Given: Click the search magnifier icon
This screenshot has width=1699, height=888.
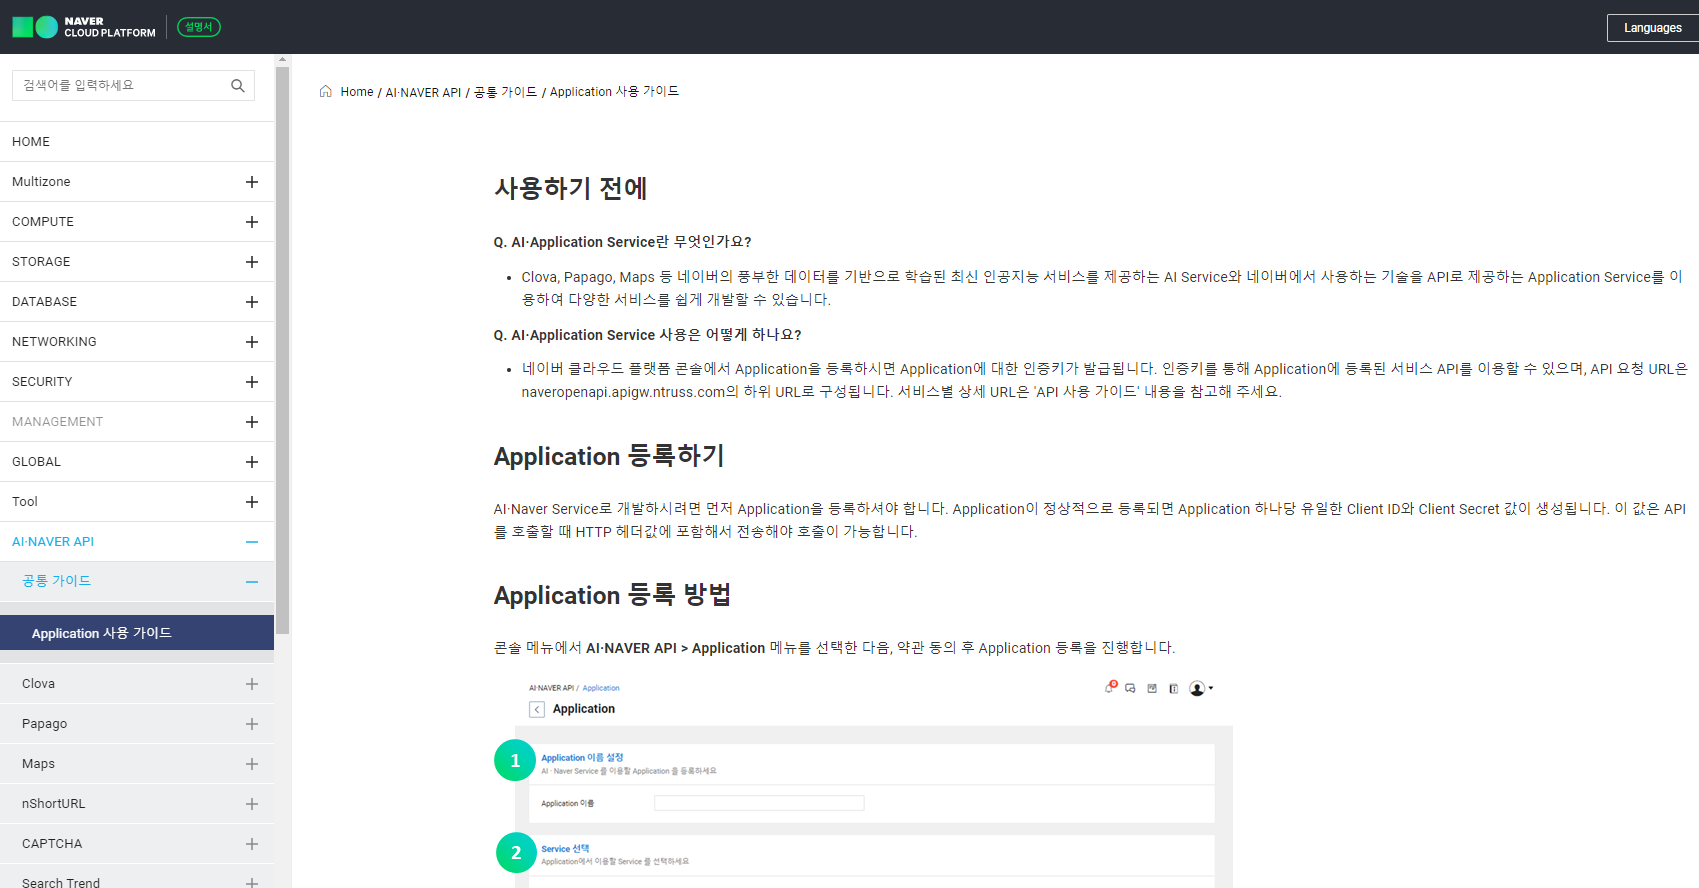Looking at the screenshot, I should tap(238, 86).
